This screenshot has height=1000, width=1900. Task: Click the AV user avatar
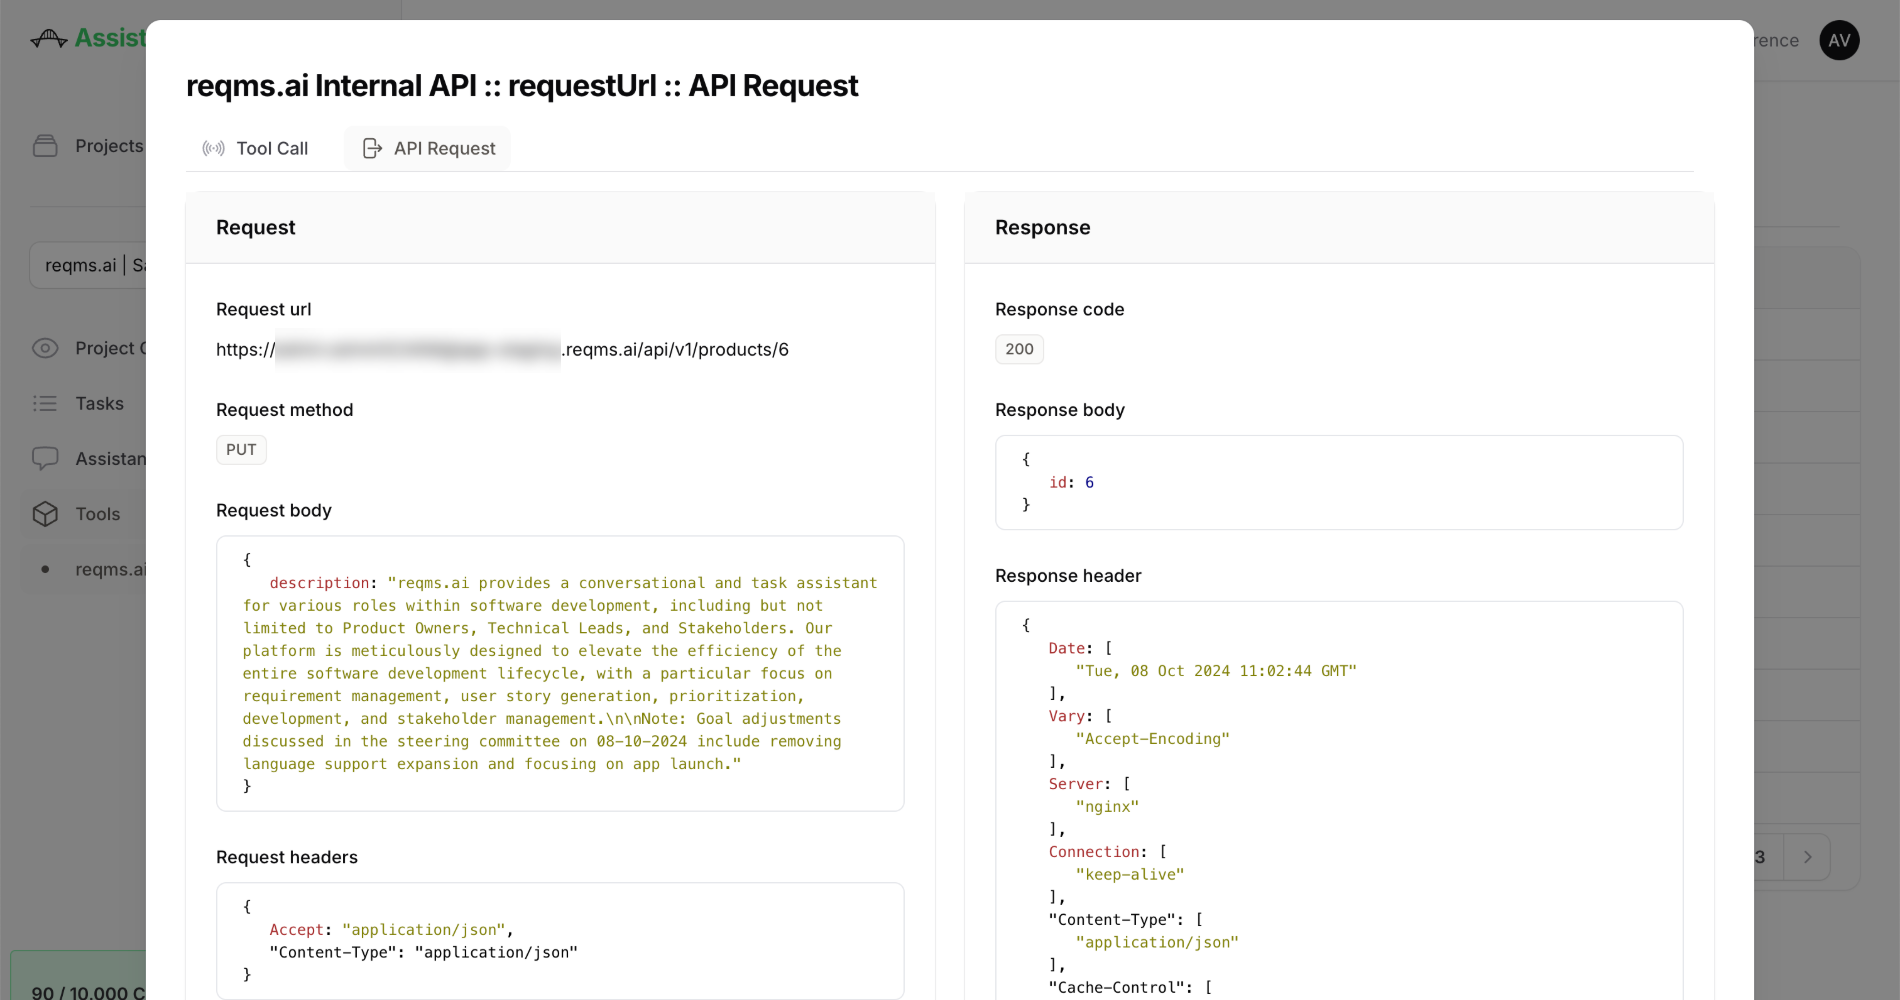[x=1839, y=40]
